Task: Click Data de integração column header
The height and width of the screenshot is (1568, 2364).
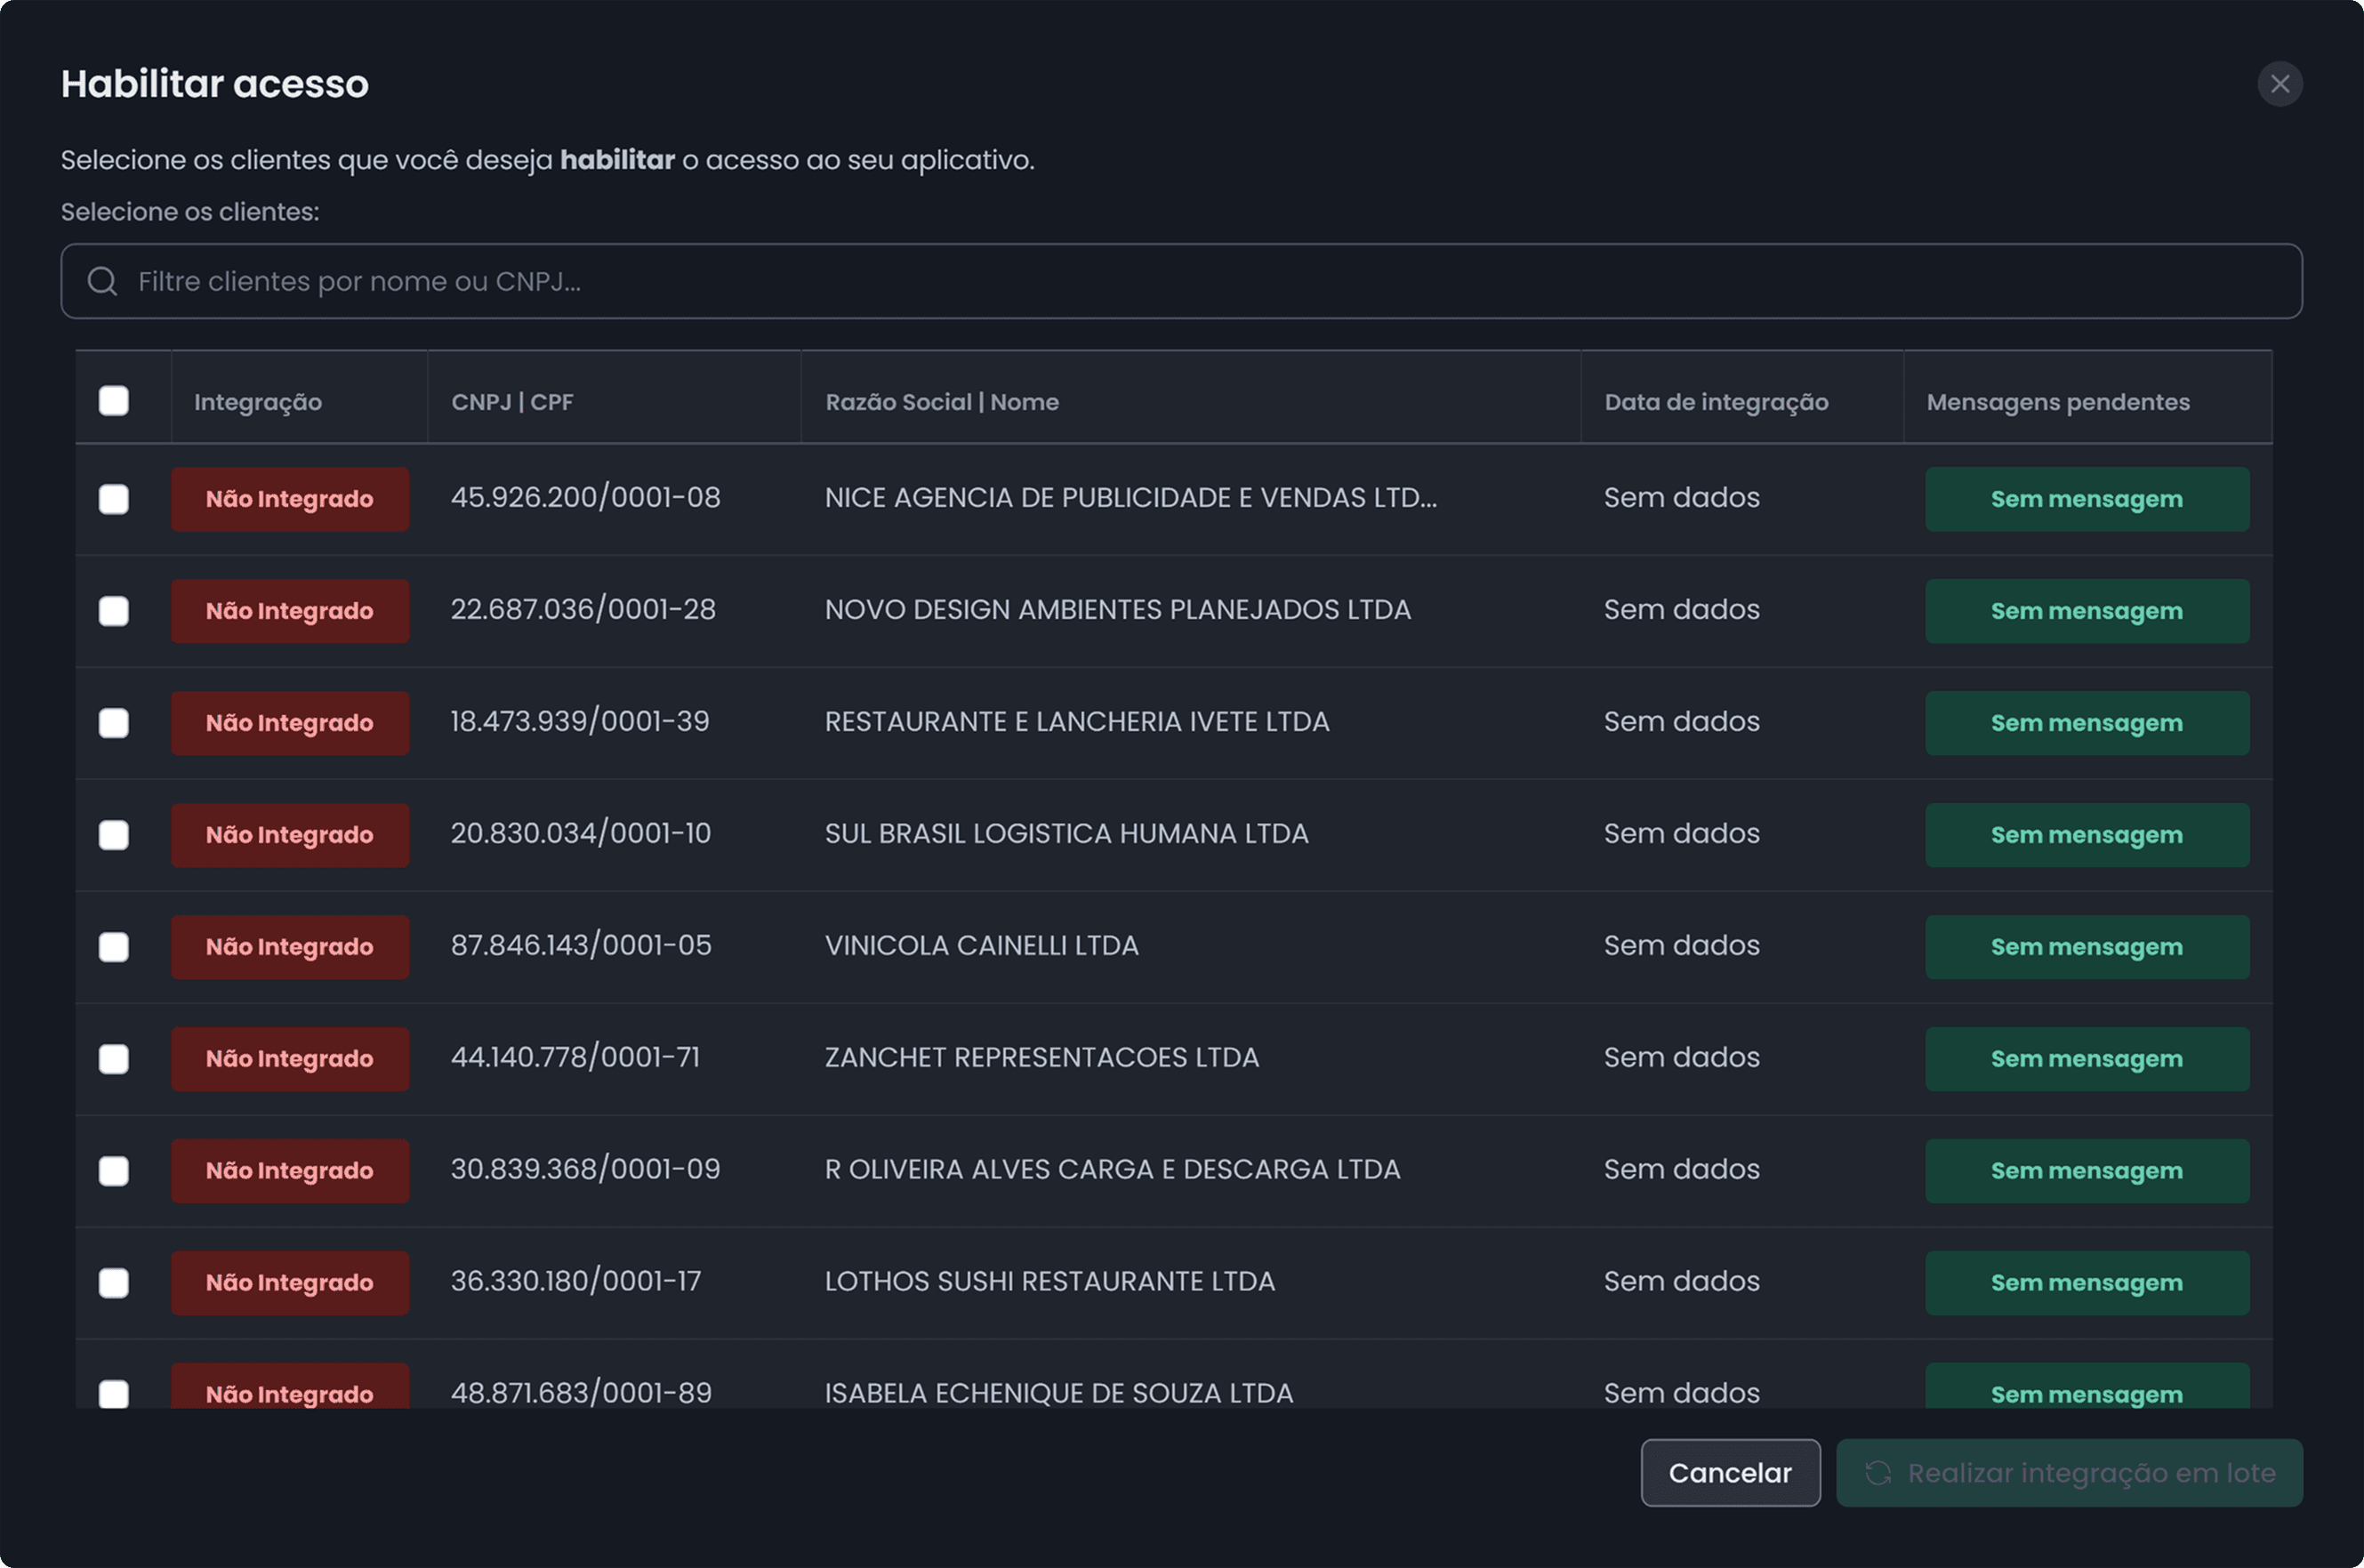Action: (1716, 402)
